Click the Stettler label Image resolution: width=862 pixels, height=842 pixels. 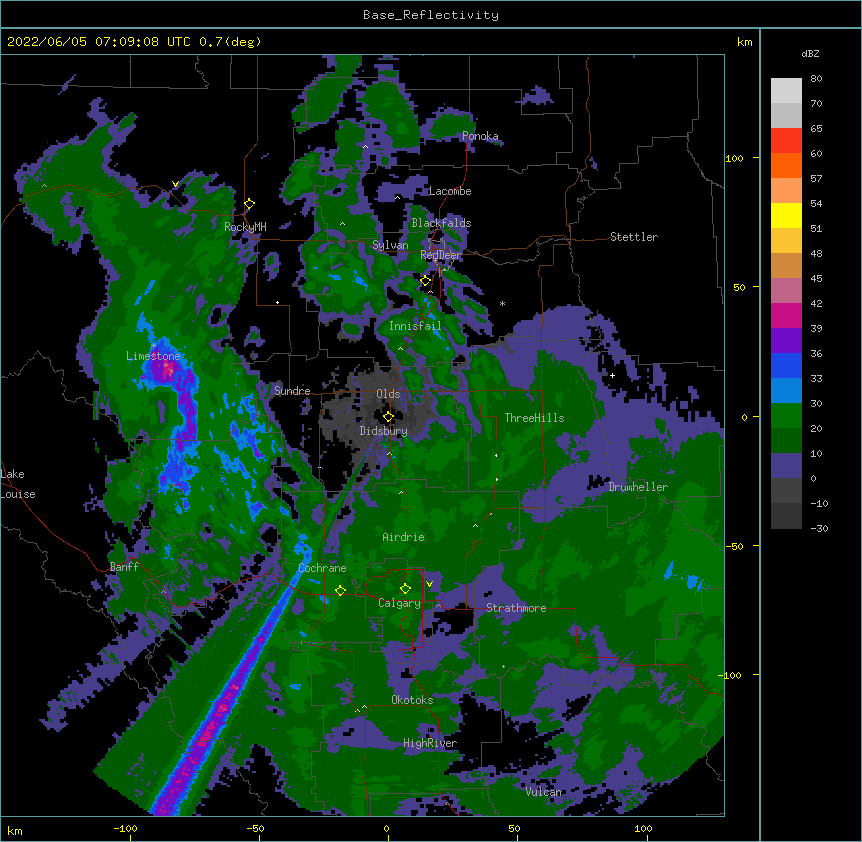pyautogui.click(x=633, y=237)
